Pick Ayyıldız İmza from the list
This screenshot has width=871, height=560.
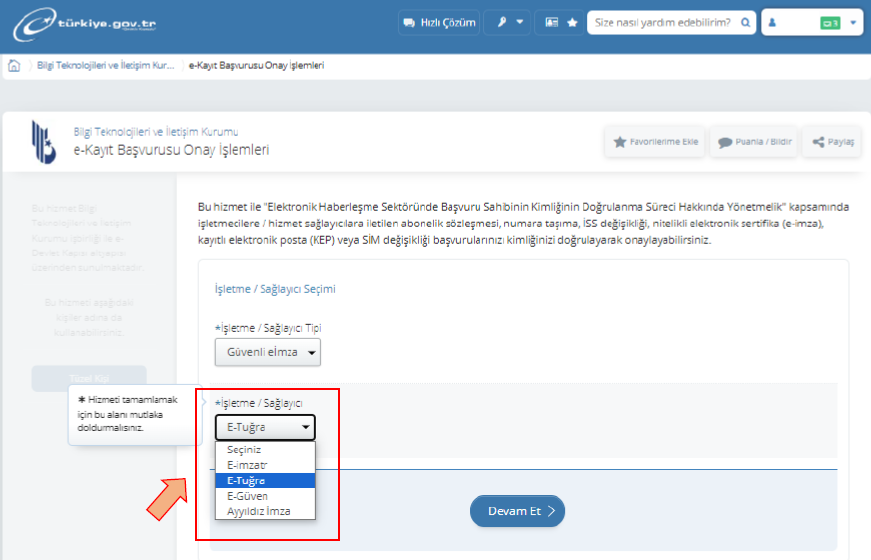pos(265,511)
